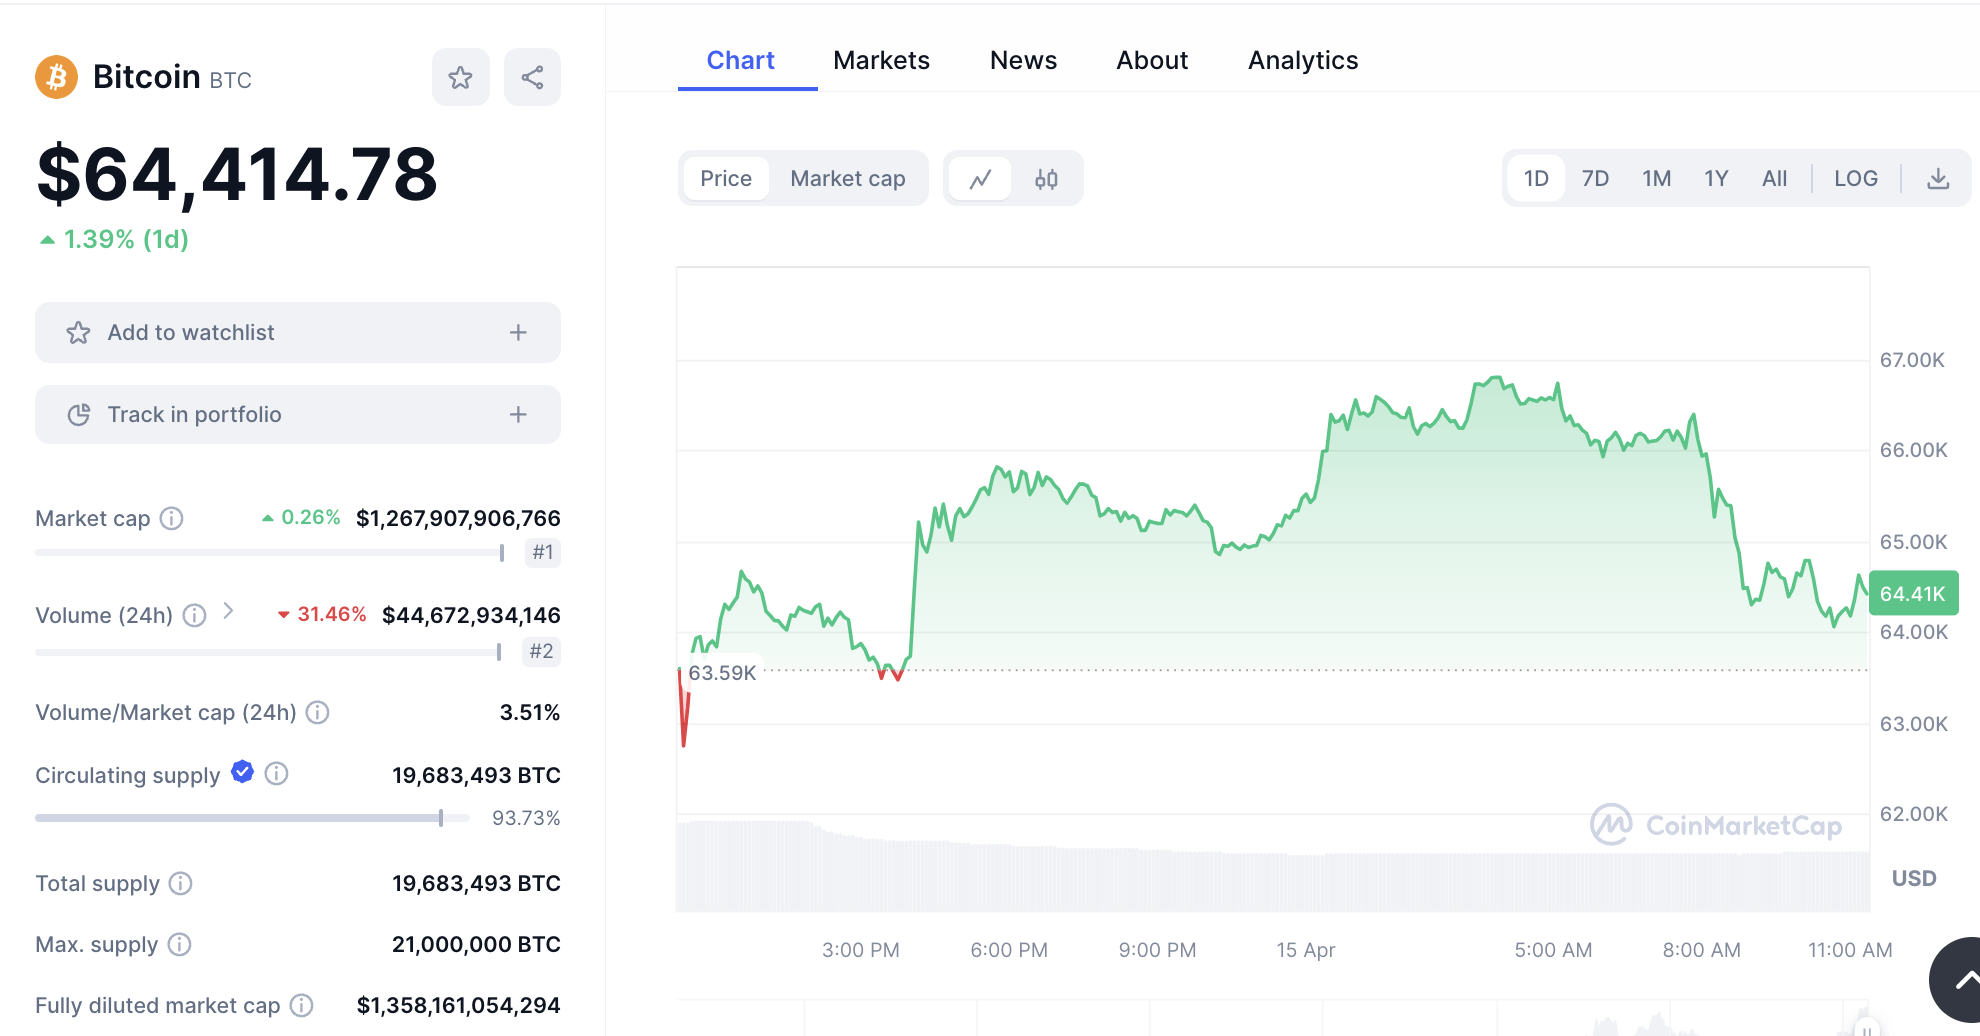Select All time range button
Image resolution: width=1980 pixels, height=1036 pixels.
1774,179
